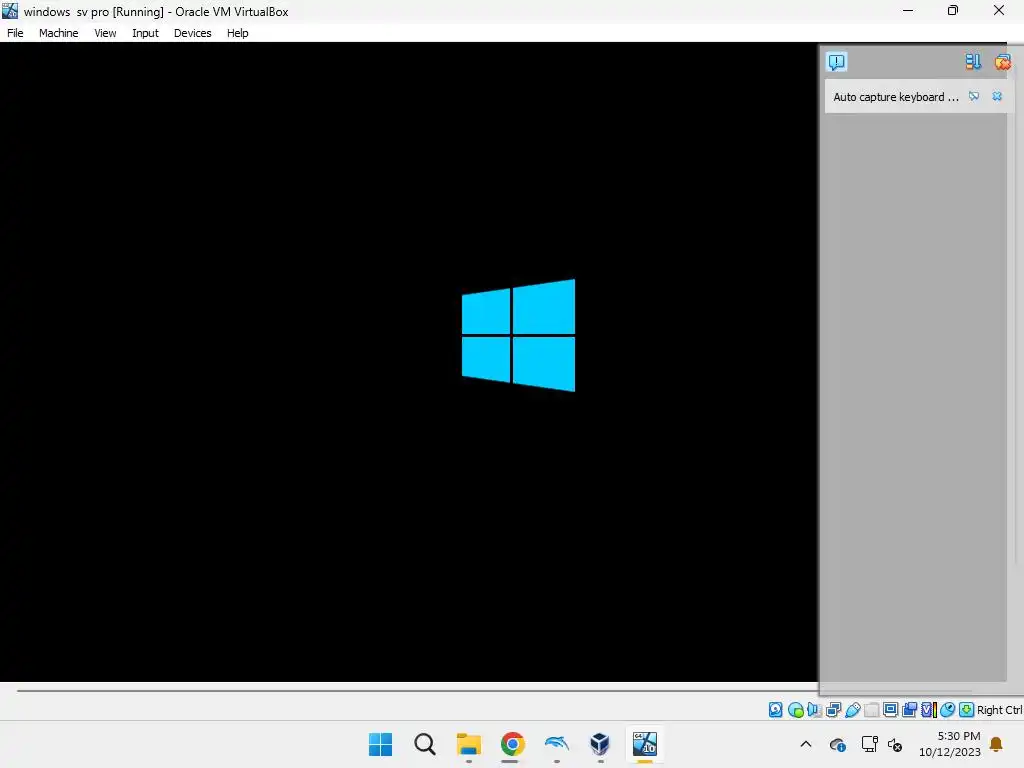Viewport: 1024px width, 768px height.
Task: Close the windows sv pro VM window
Action: 999,10
